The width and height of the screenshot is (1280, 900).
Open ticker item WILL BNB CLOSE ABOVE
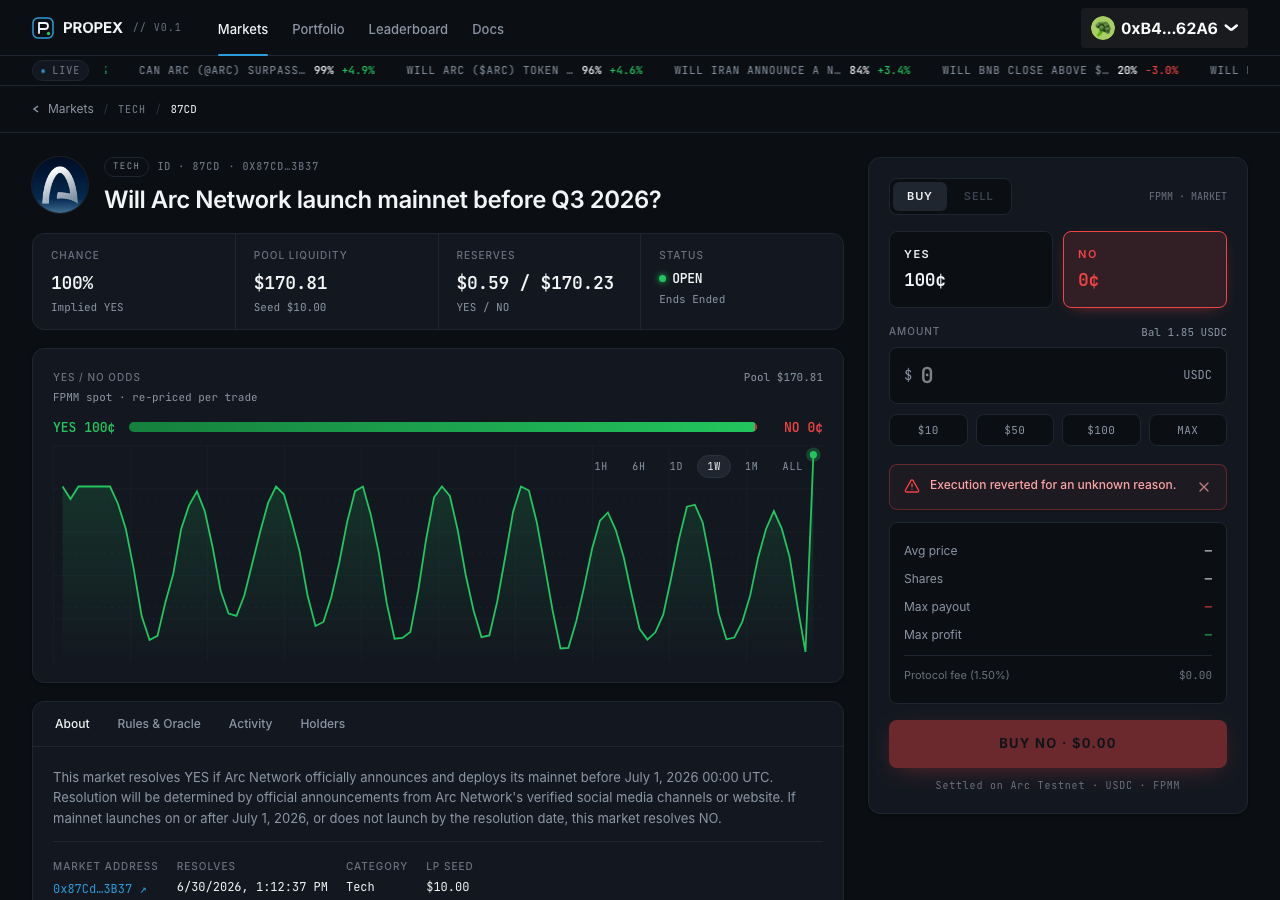(x=1060, y=71)
